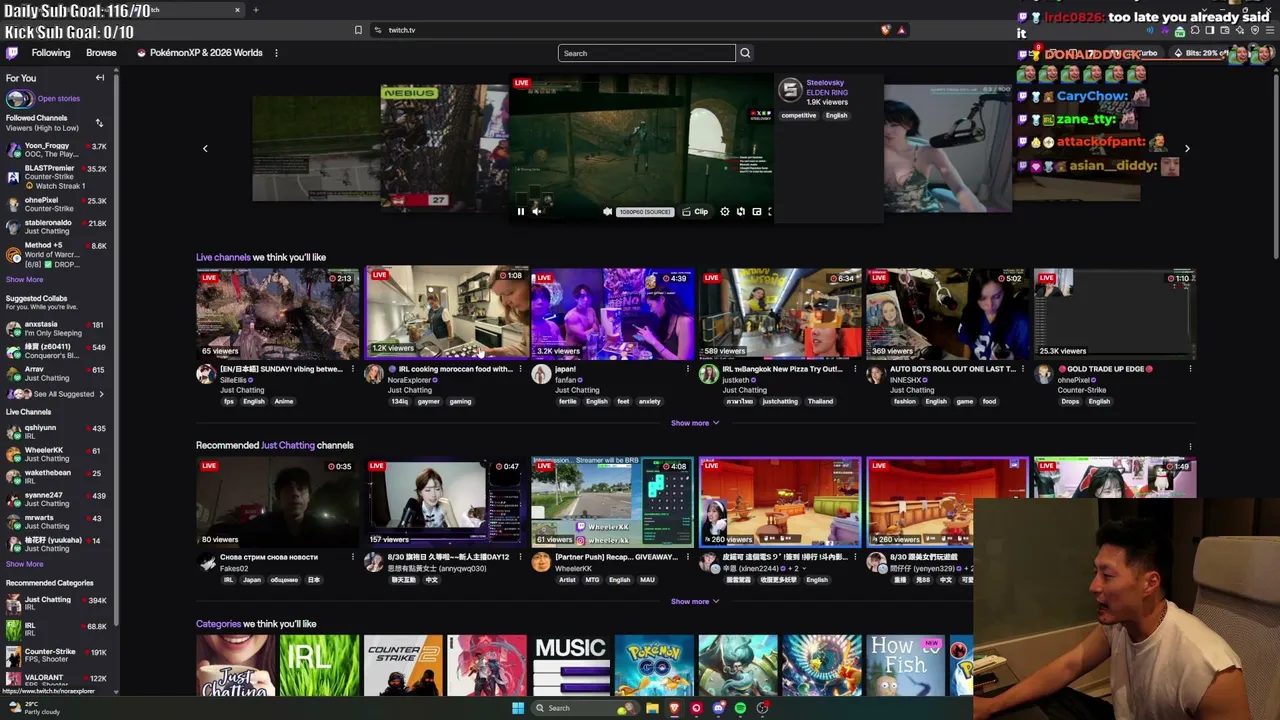Show more live channels you'll like
This screenshot has height=720, width=1280.
pos(694,423)
